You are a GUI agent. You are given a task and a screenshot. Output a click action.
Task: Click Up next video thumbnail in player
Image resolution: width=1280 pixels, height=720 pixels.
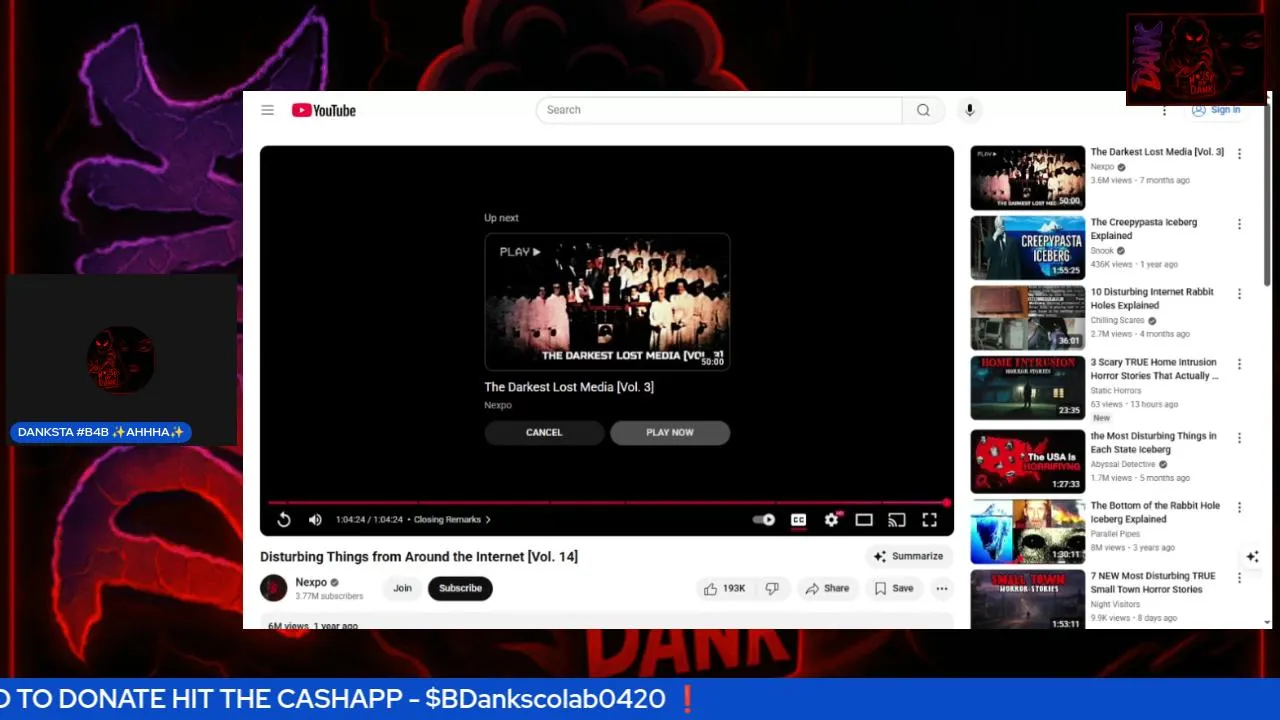coord(607,302)
